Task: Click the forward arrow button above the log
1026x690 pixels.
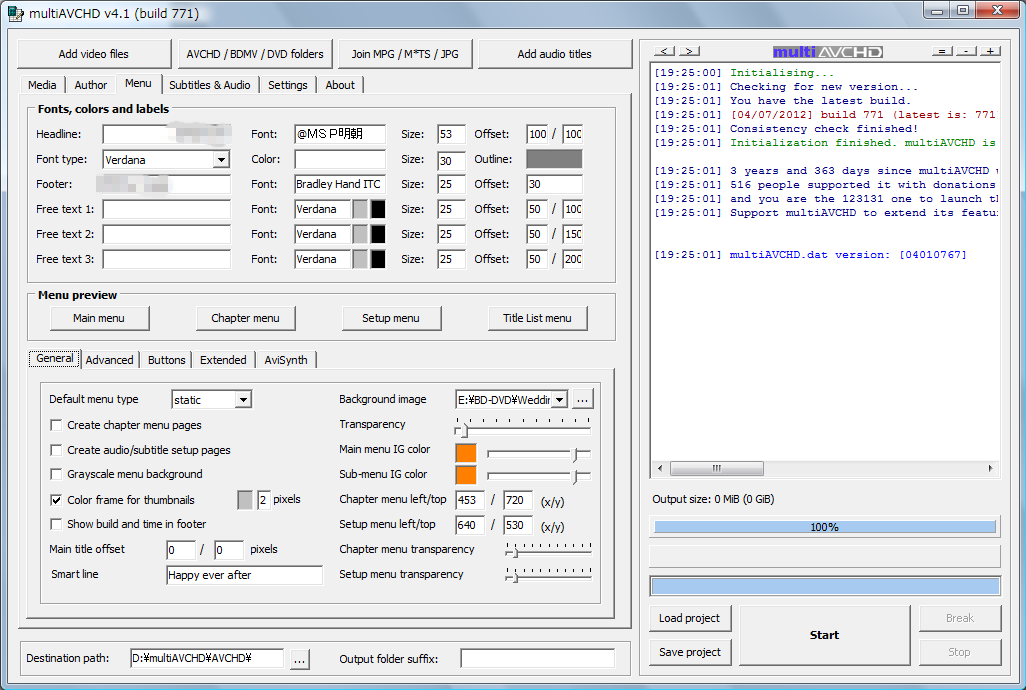Action: 689,51
